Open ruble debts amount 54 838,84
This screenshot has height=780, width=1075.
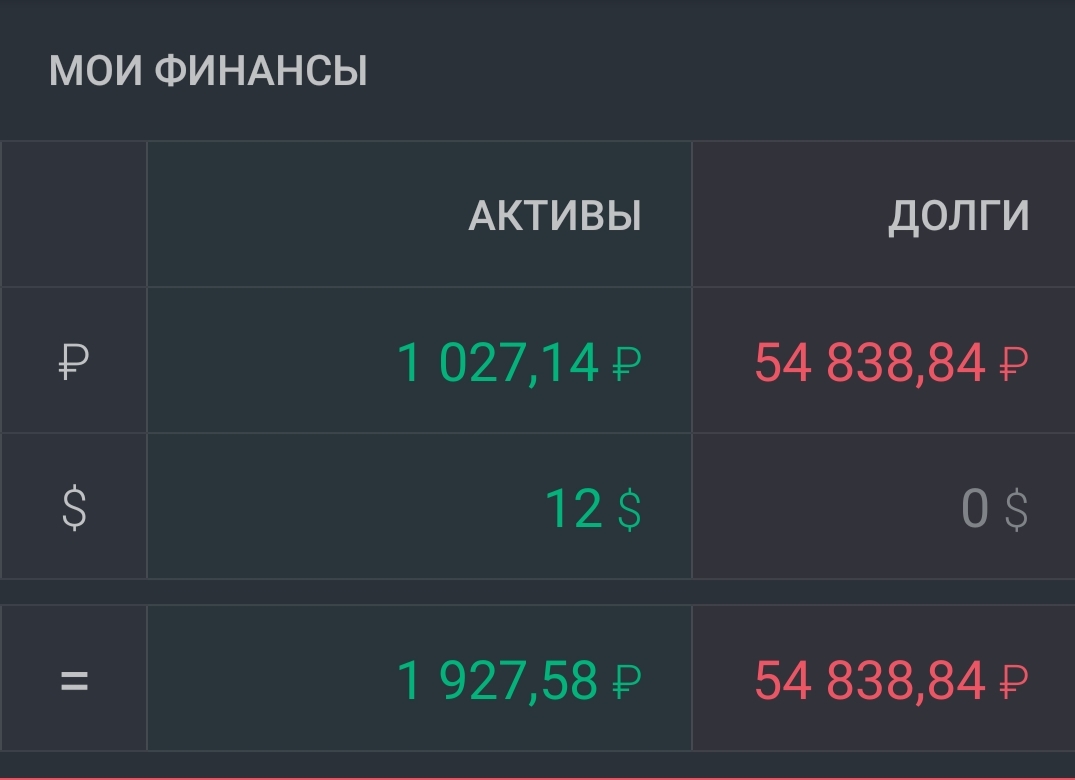[x=870, y=363]
